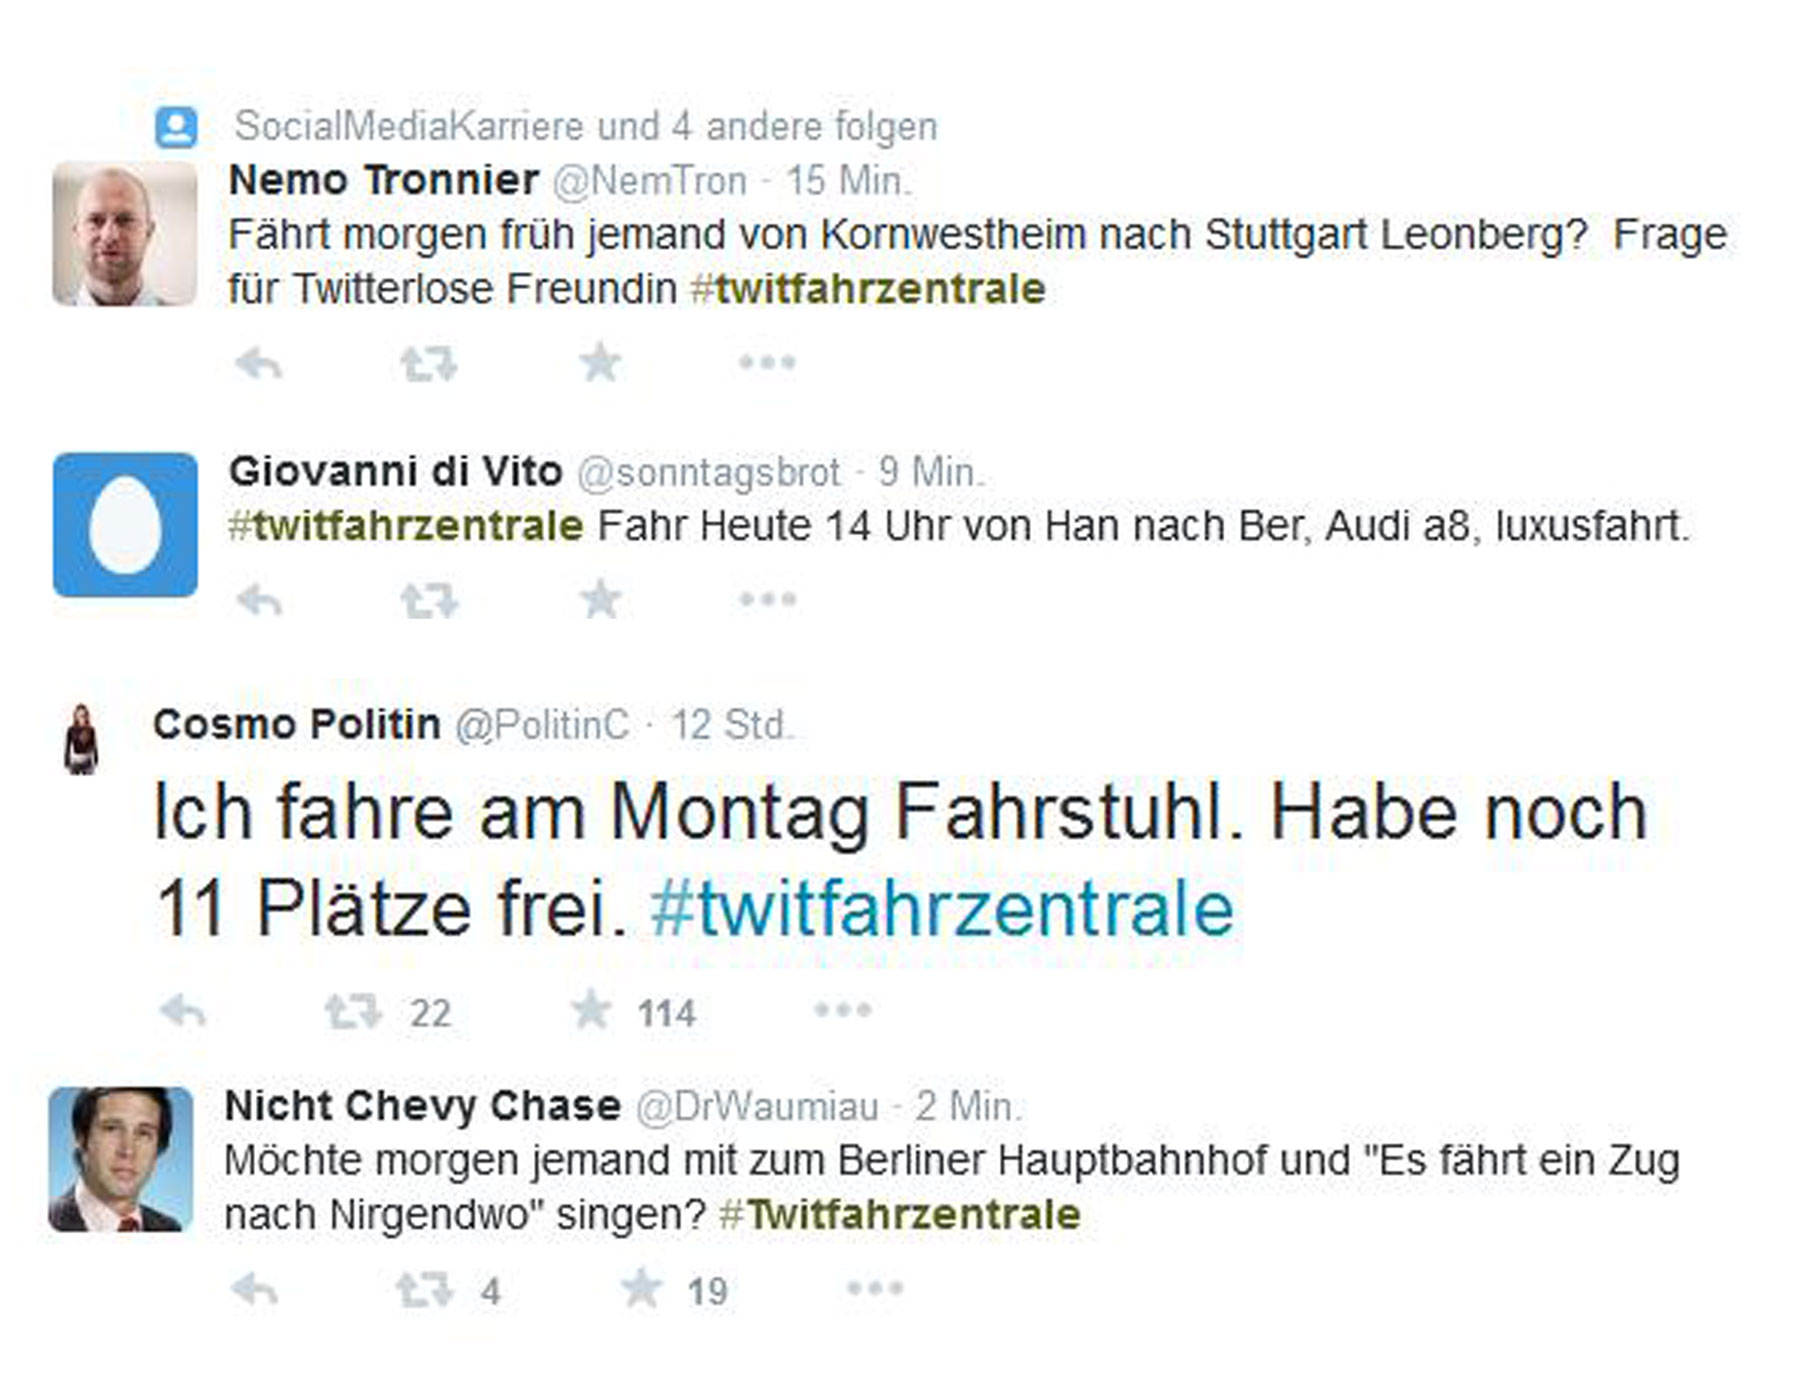Expand more options on Giovanni di Vito's tweet
1800x1379 pixels.
767,600
